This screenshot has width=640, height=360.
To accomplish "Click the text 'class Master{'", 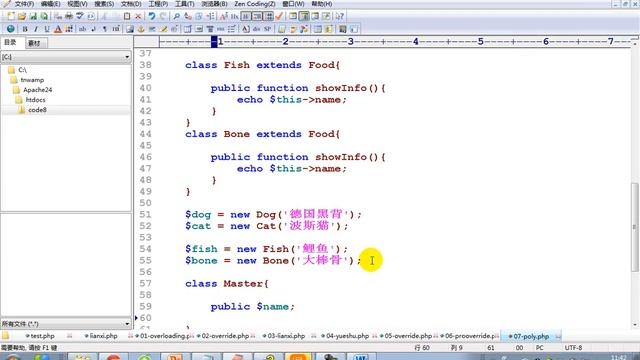I will pyautogui.click(x=227, y=284).
